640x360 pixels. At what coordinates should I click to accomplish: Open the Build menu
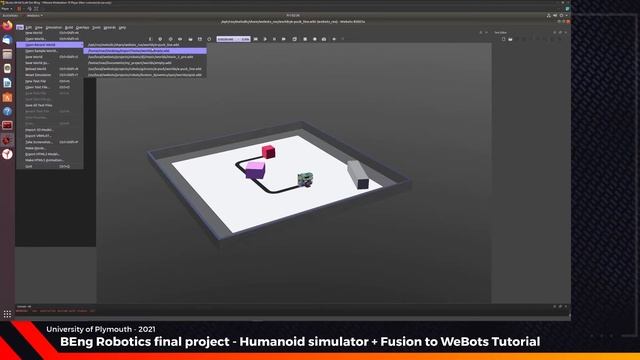click(x=69, y=27)
